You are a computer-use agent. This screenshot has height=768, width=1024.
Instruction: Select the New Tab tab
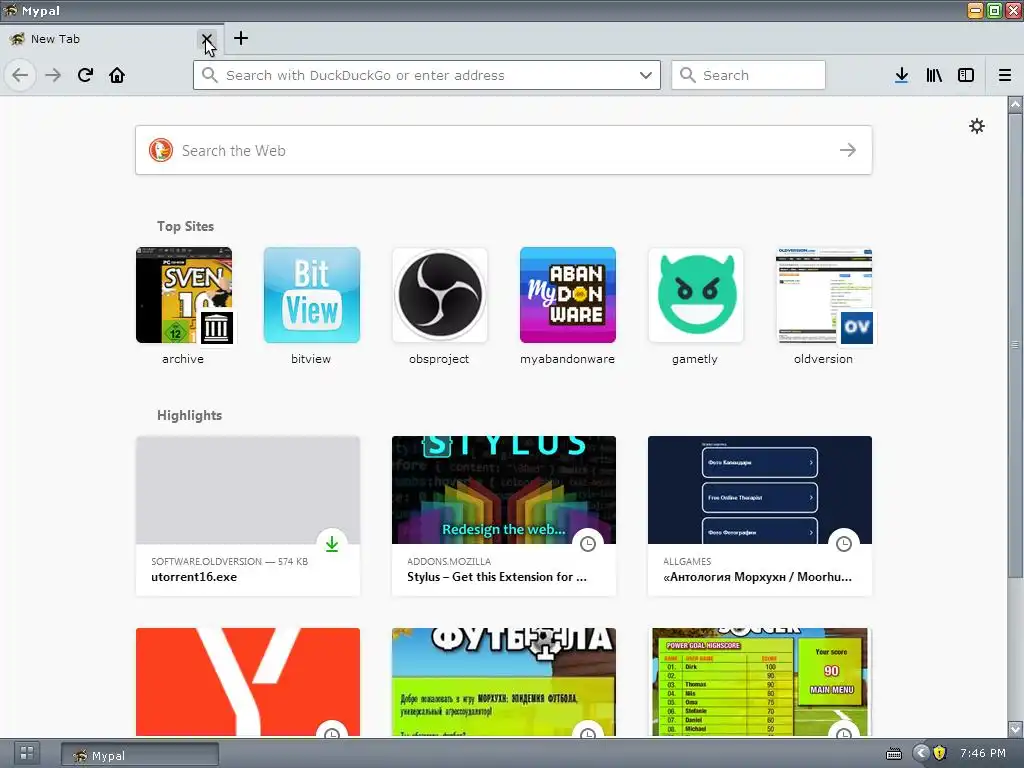click(112, 39)
